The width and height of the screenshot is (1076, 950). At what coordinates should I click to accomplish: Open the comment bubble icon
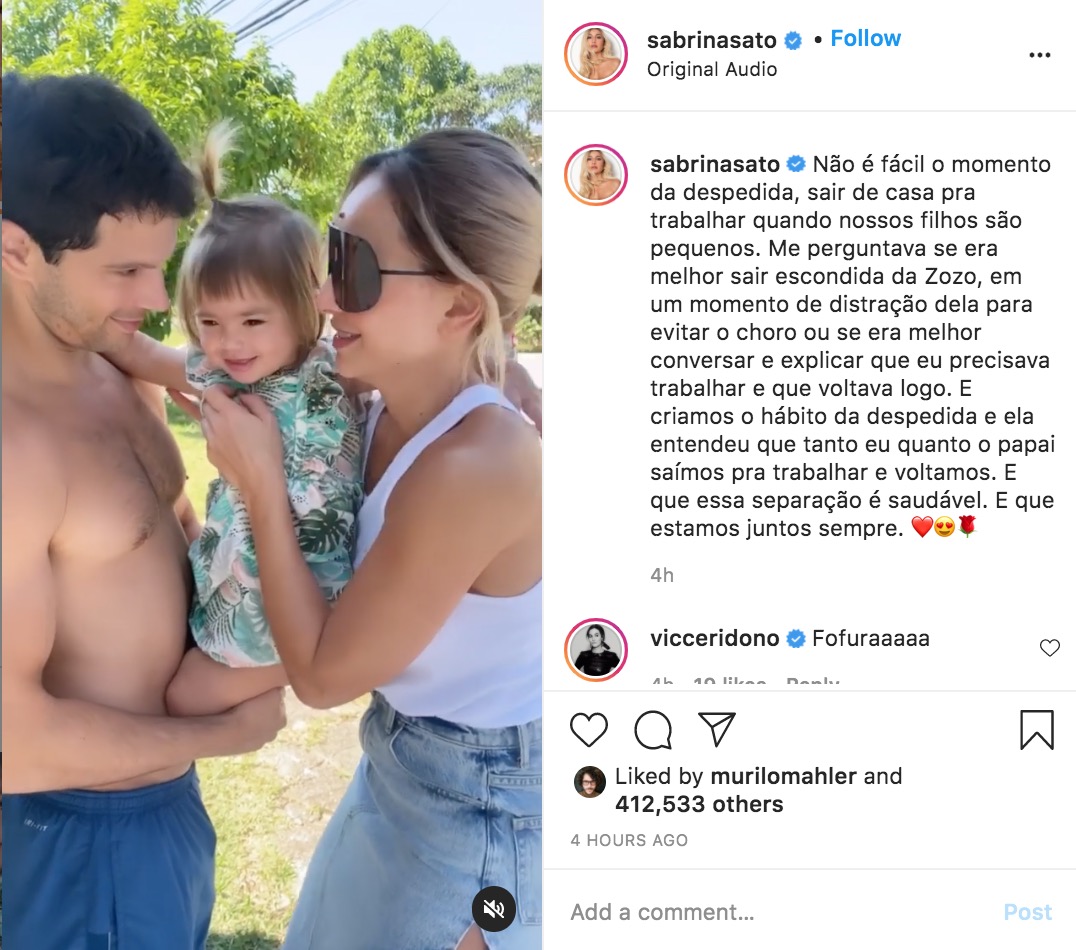pos(653,729)
